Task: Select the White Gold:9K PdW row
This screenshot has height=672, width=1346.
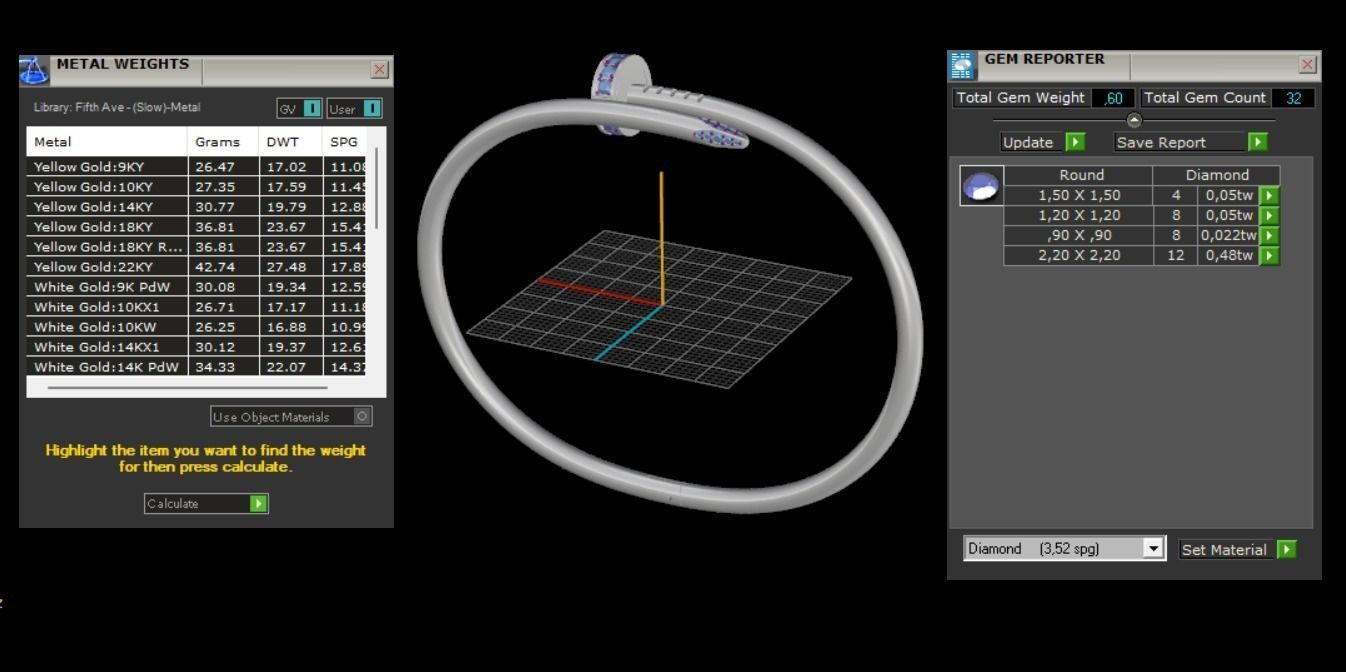Action: coord(196,287)
